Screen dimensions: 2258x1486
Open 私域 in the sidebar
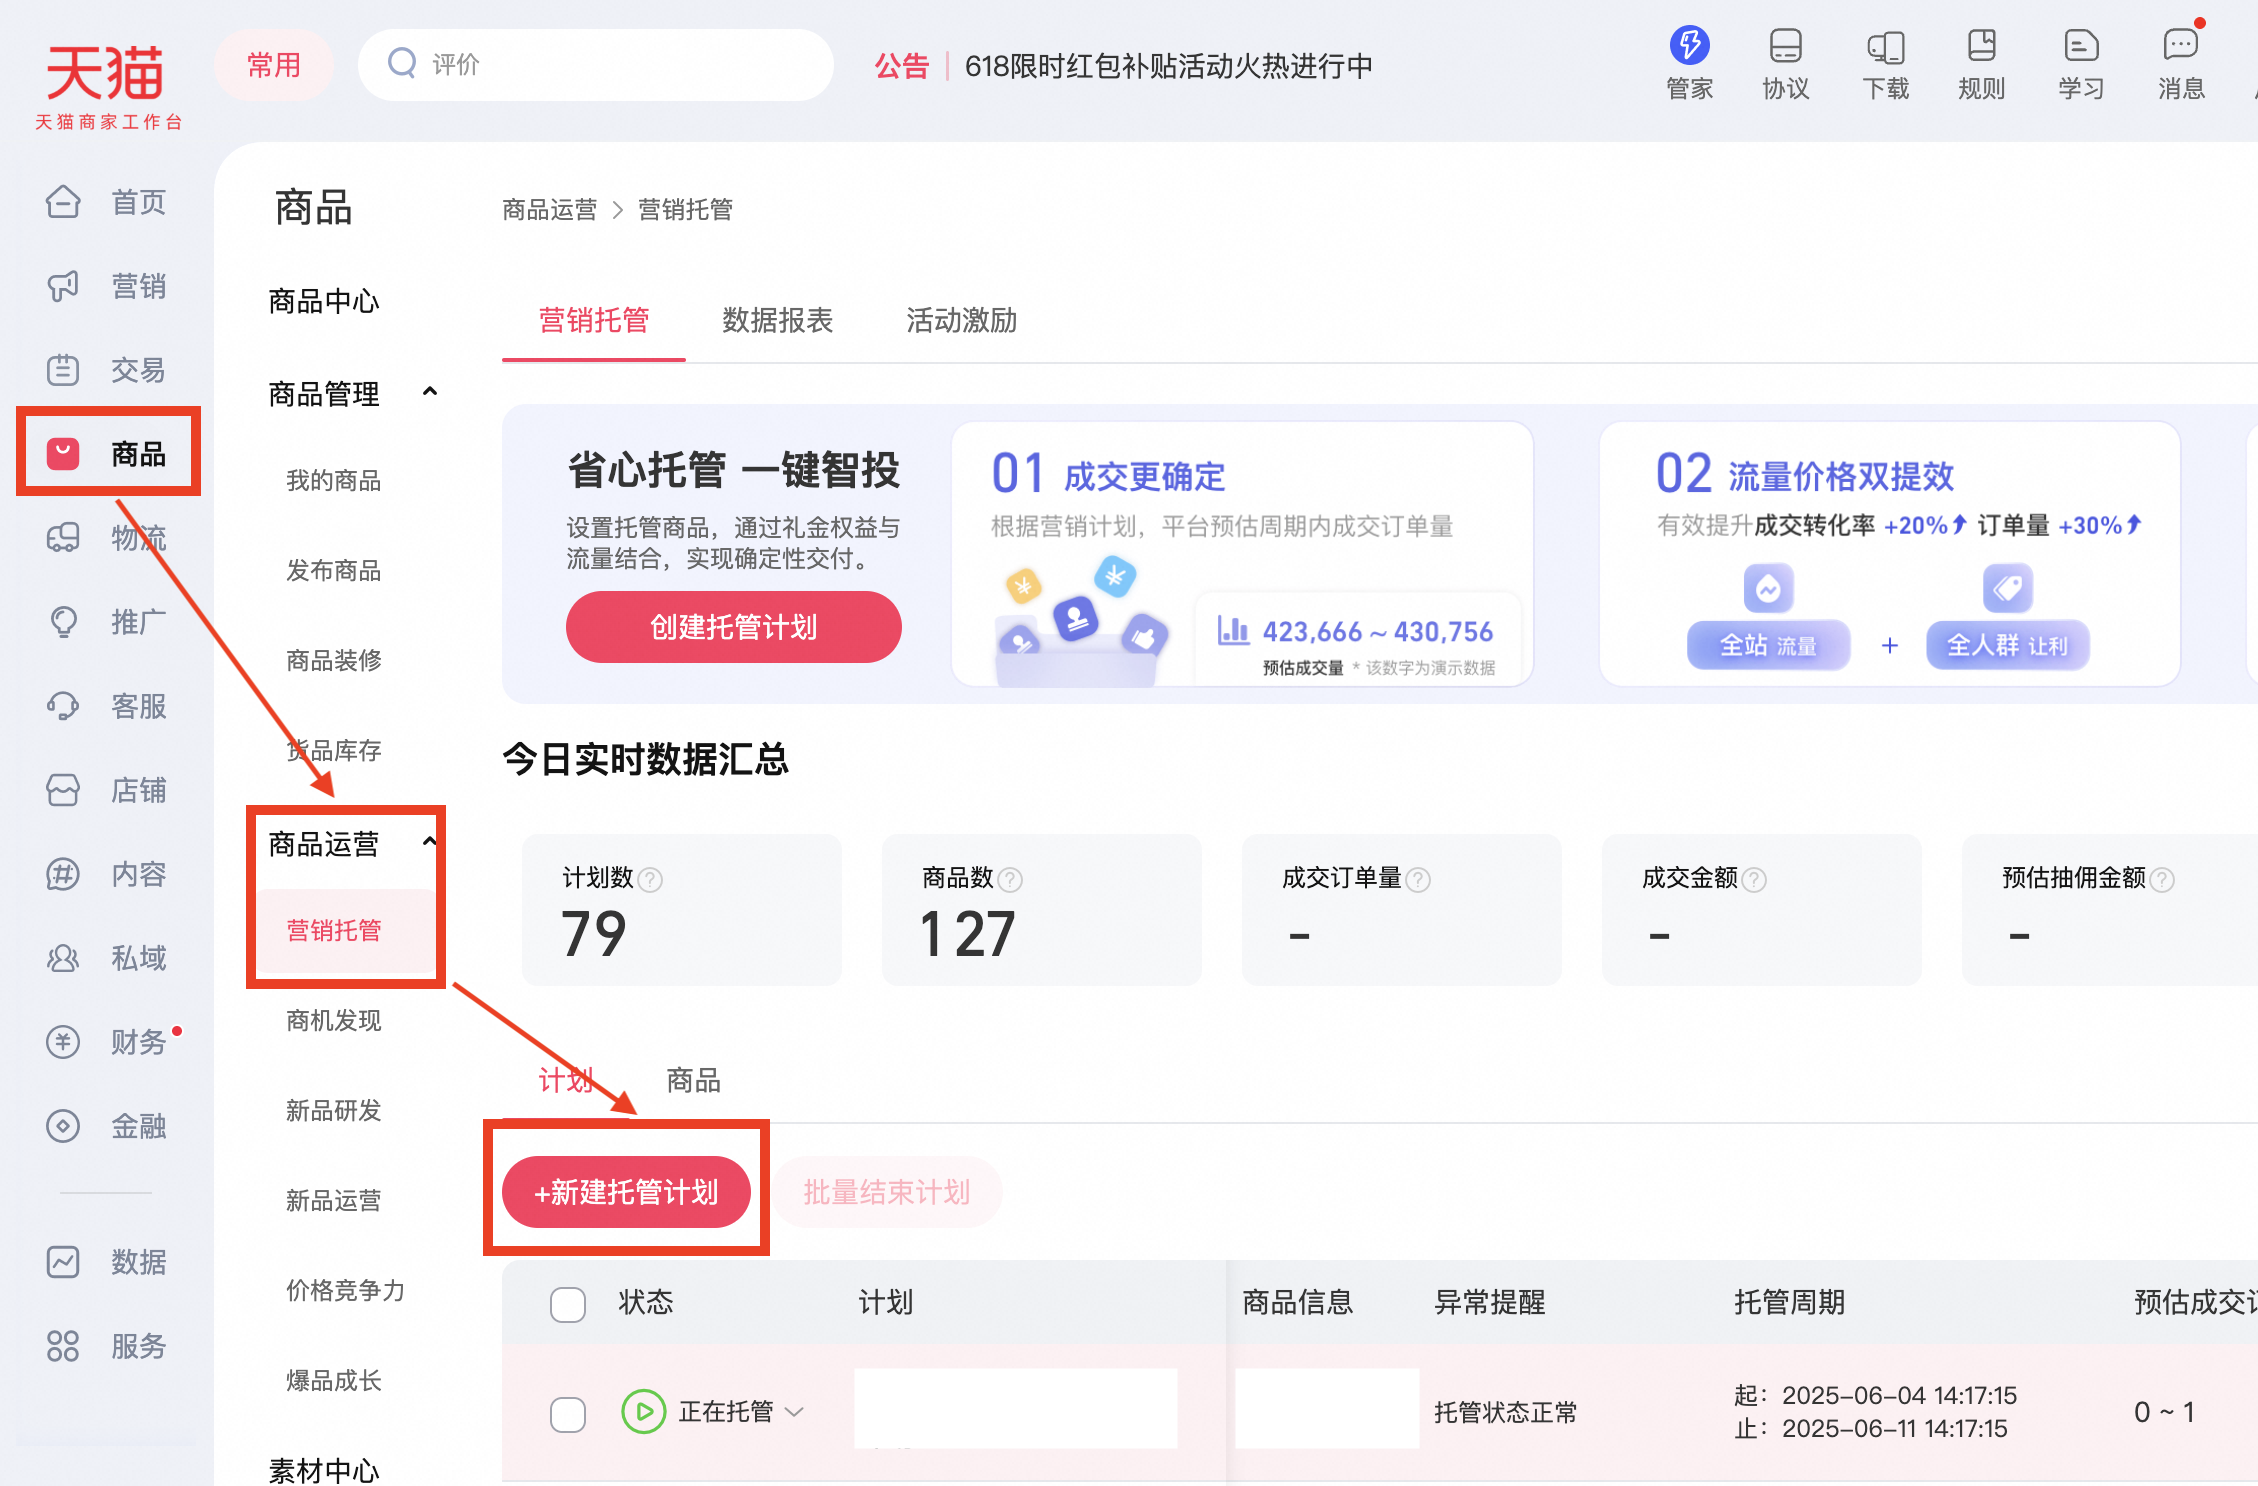pyautogui.click(x=107, y=958)
